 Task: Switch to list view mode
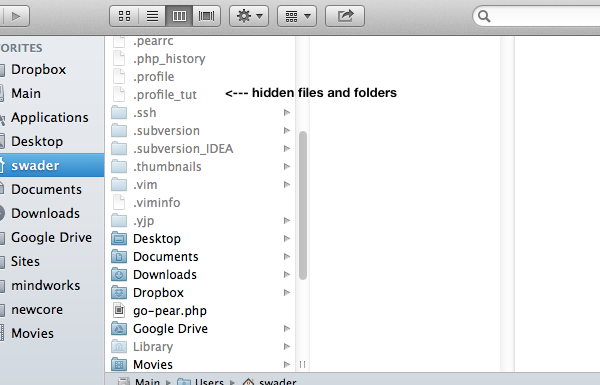152,16
